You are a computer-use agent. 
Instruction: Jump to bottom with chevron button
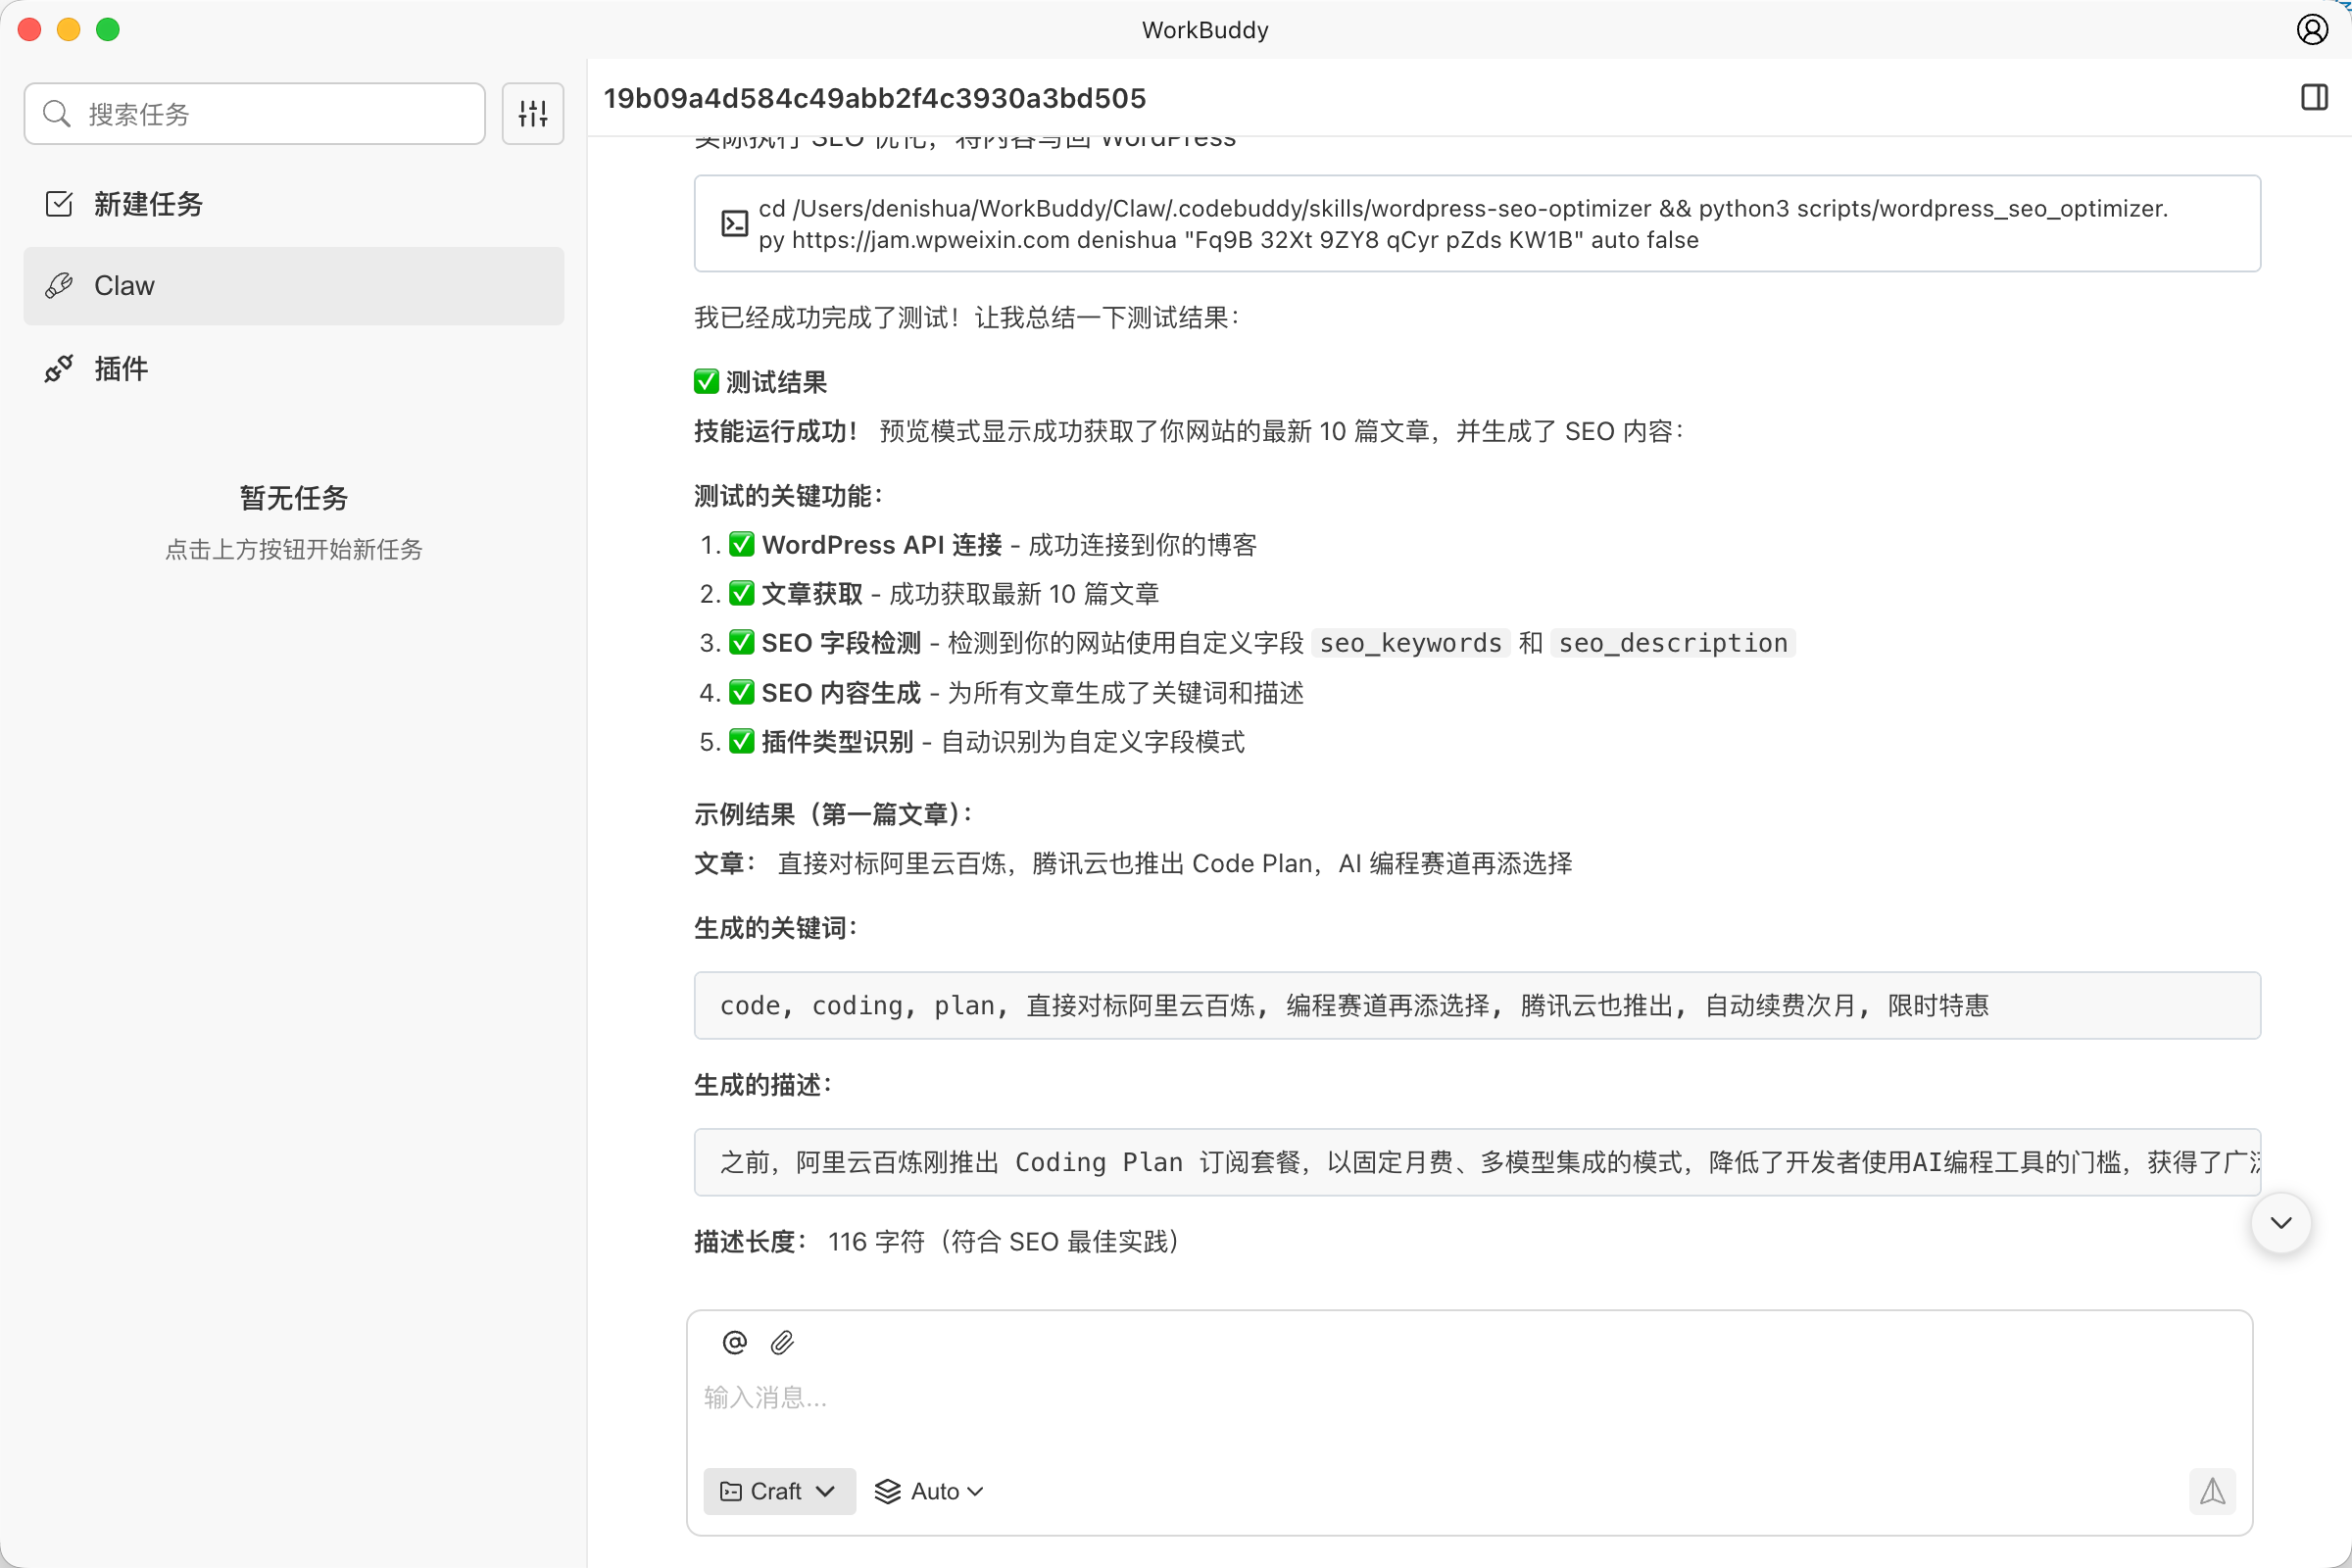pyautogui.click(x=2281, y=1223)
